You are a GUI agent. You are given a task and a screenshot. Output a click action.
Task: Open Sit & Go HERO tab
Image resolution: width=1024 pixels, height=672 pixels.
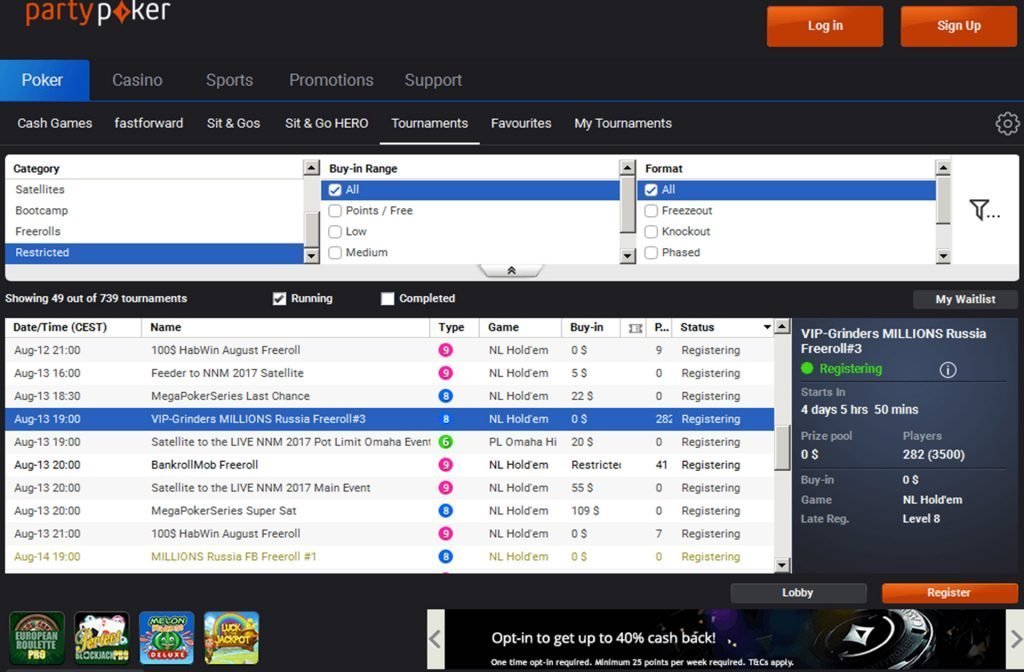[x=327, y=123]
